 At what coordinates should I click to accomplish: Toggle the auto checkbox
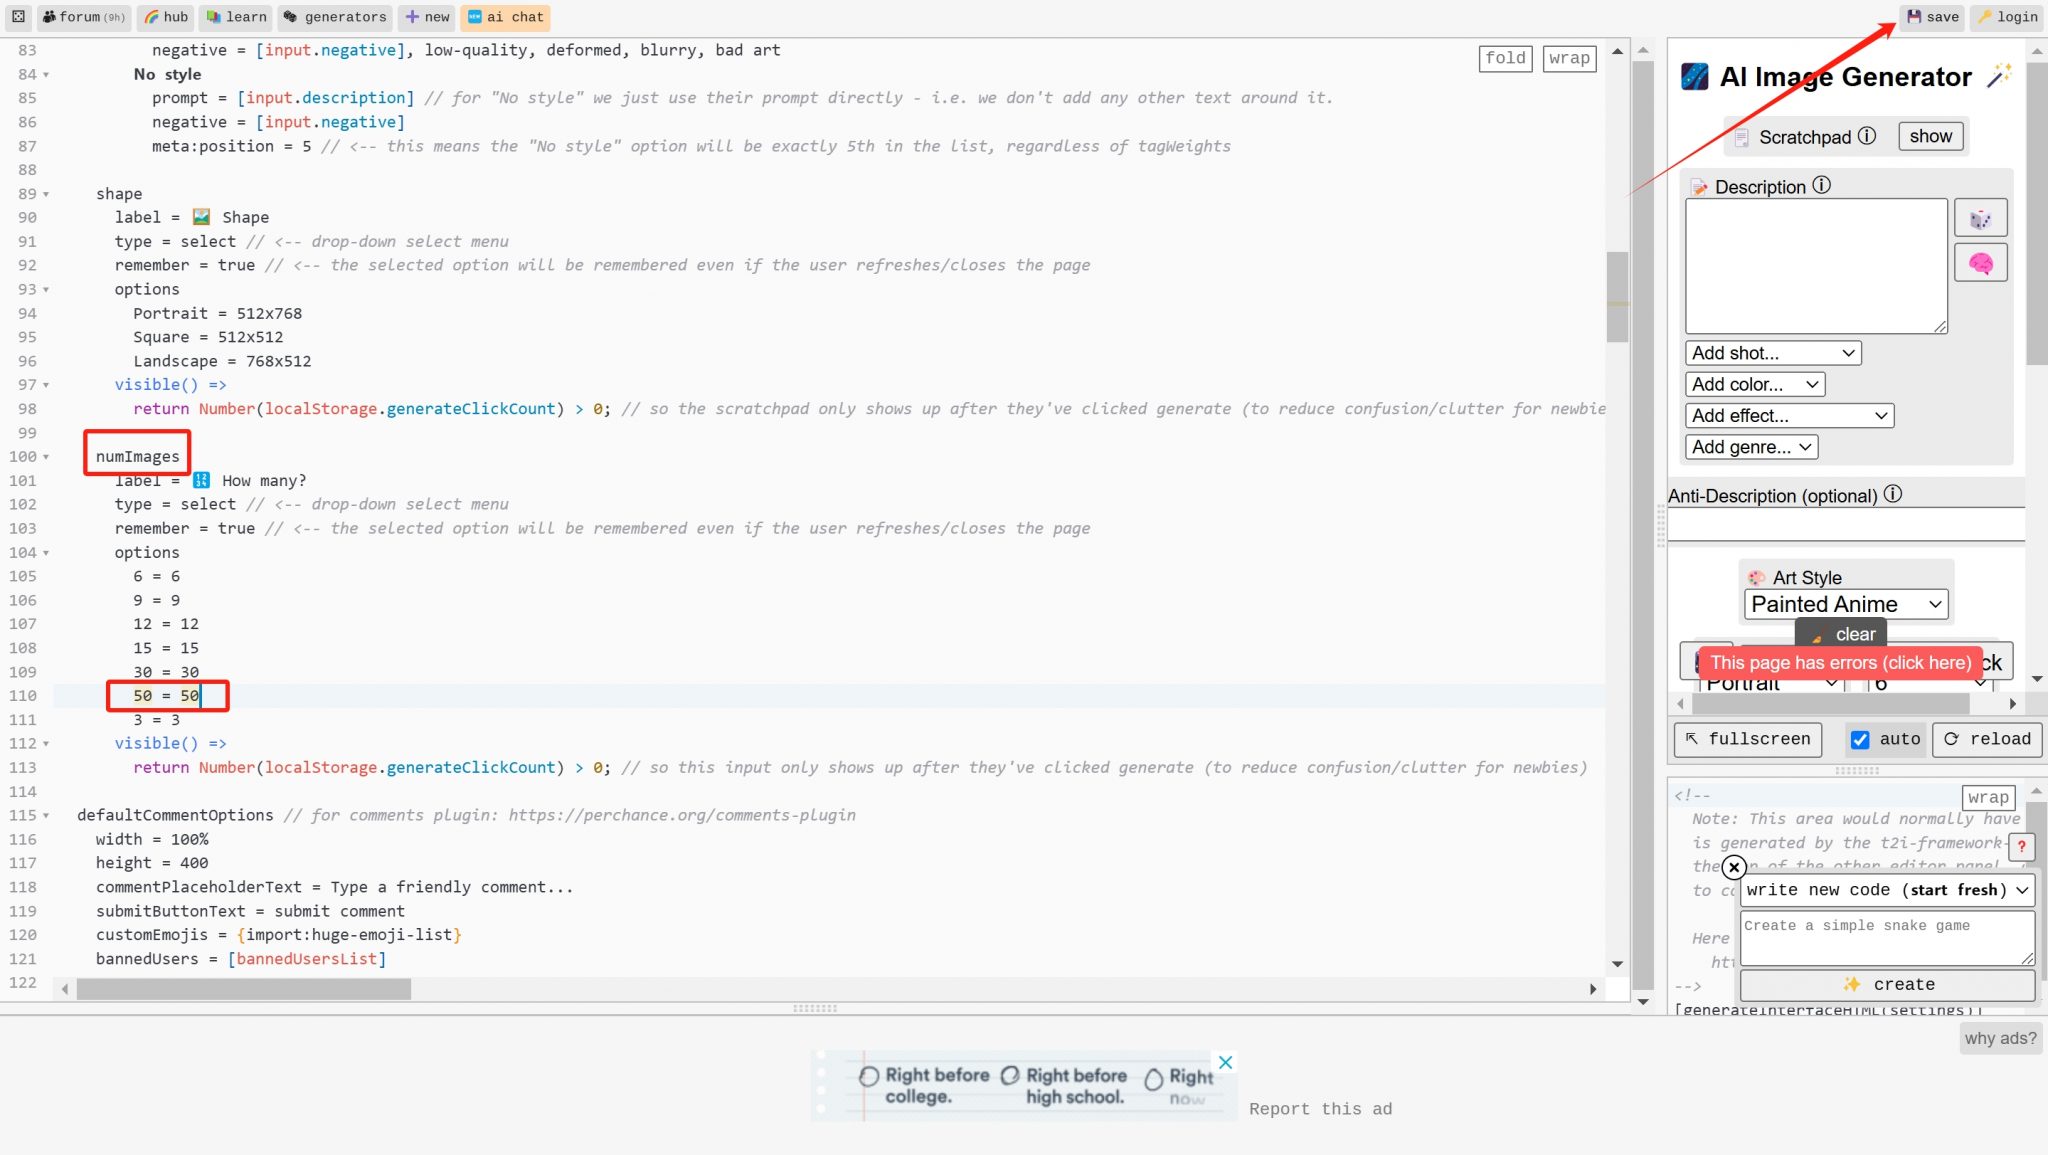pos(1860,740)
